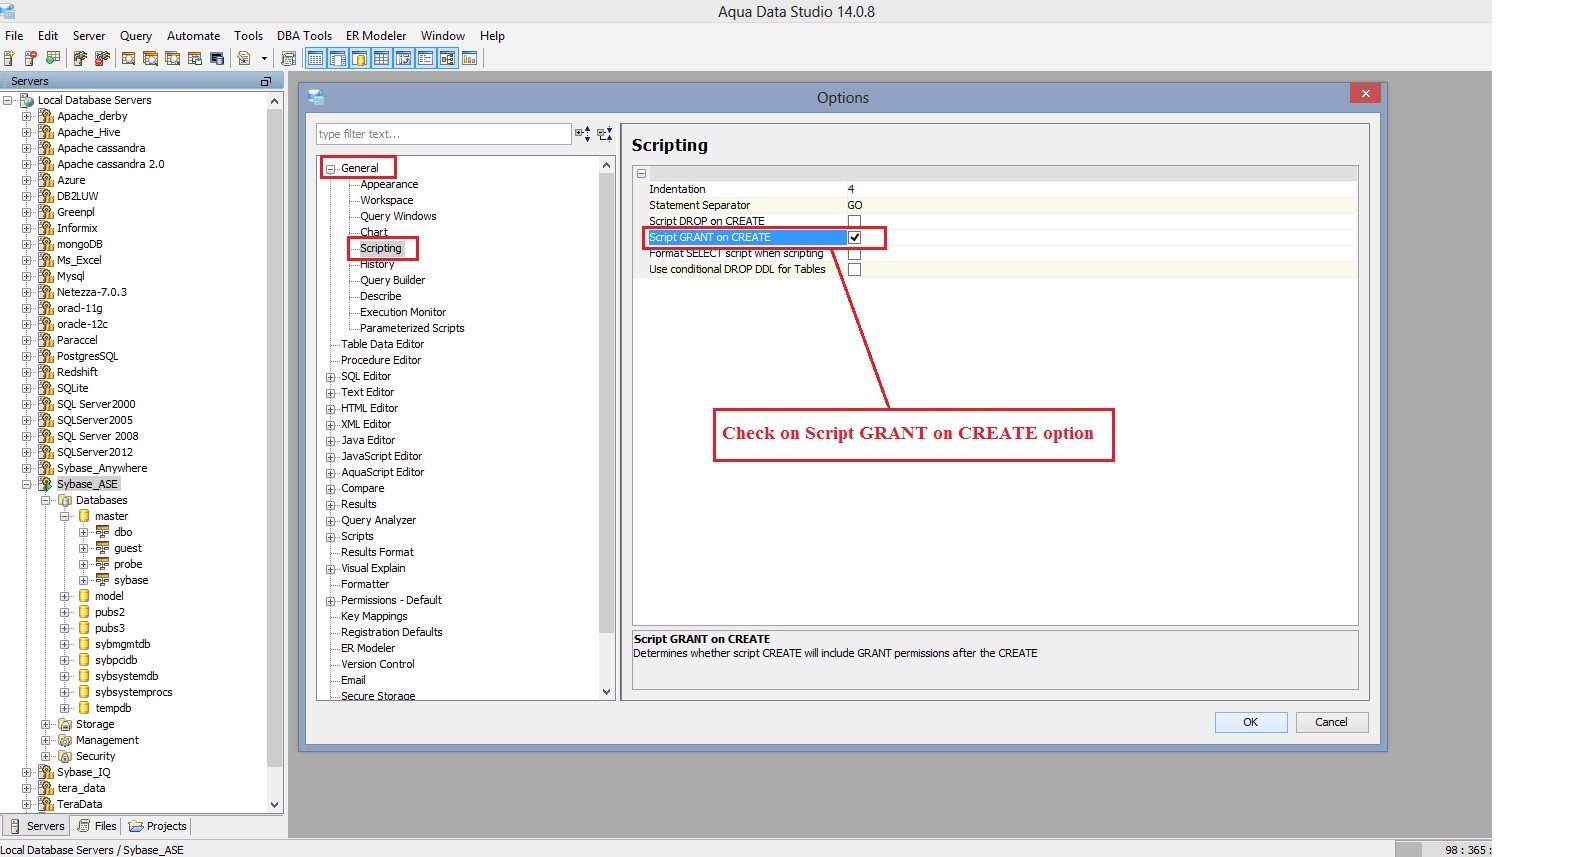The height and width of the screenshot is (857, 1577).
Task: Close the Options dialog
Action: 1365,93
